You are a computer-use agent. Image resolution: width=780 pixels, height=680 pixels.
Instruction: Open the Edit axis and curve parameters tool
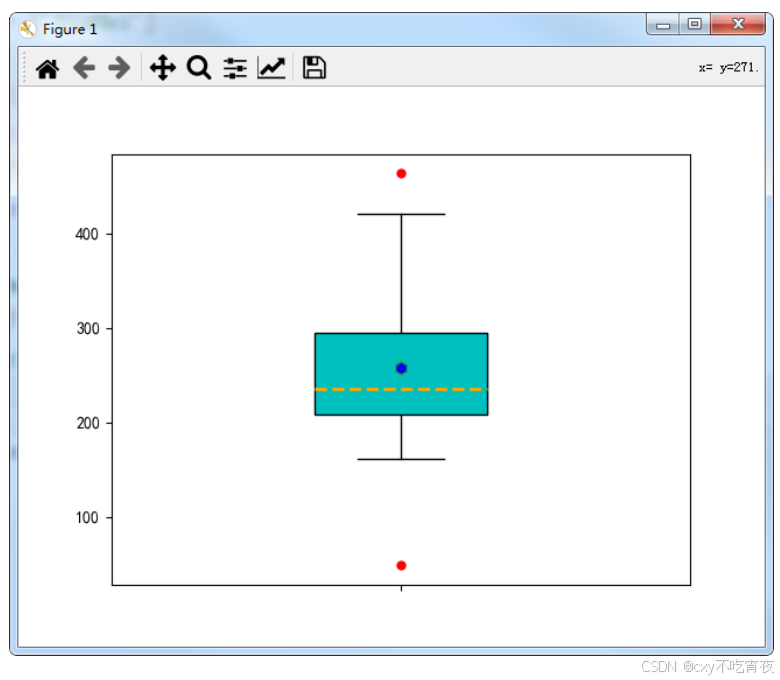click(x=272, y=68)
